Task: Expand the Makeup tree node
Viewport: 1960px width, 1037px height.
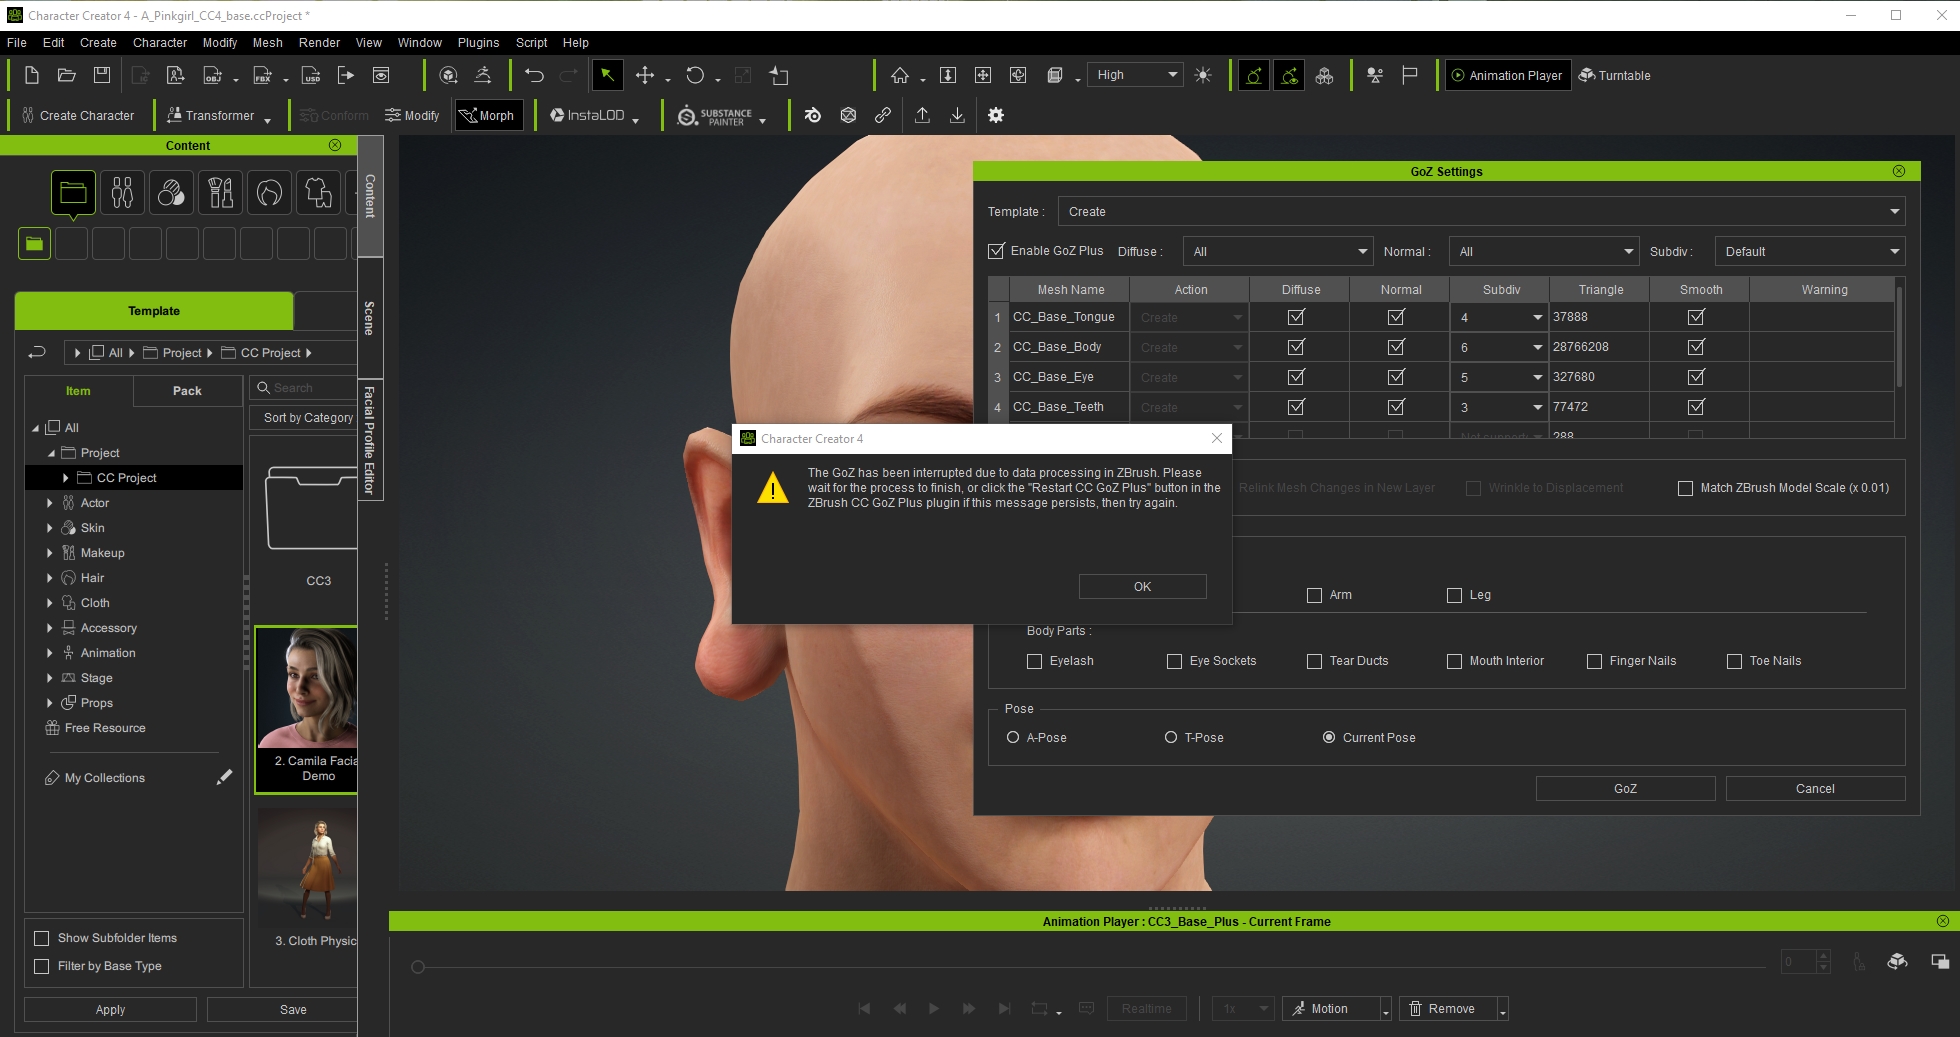Action: click(49, 553)
